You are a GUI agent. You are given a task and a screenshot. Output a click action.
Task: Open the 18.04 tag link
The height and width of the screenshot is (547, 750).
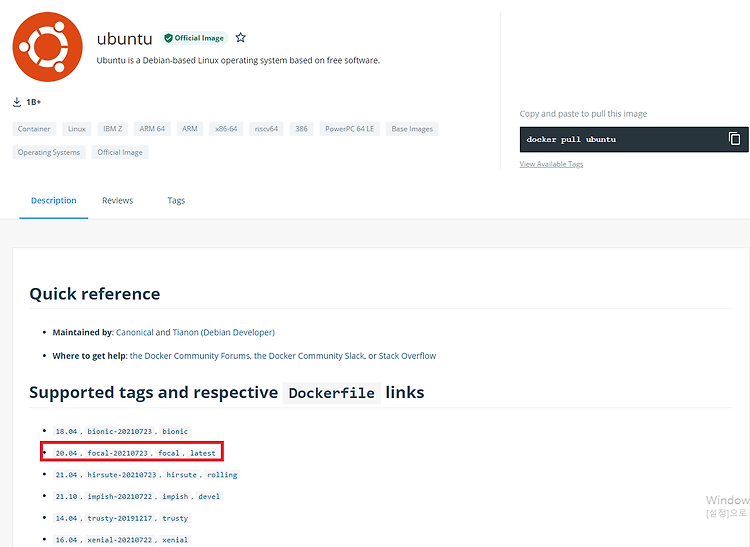point(66,431)
